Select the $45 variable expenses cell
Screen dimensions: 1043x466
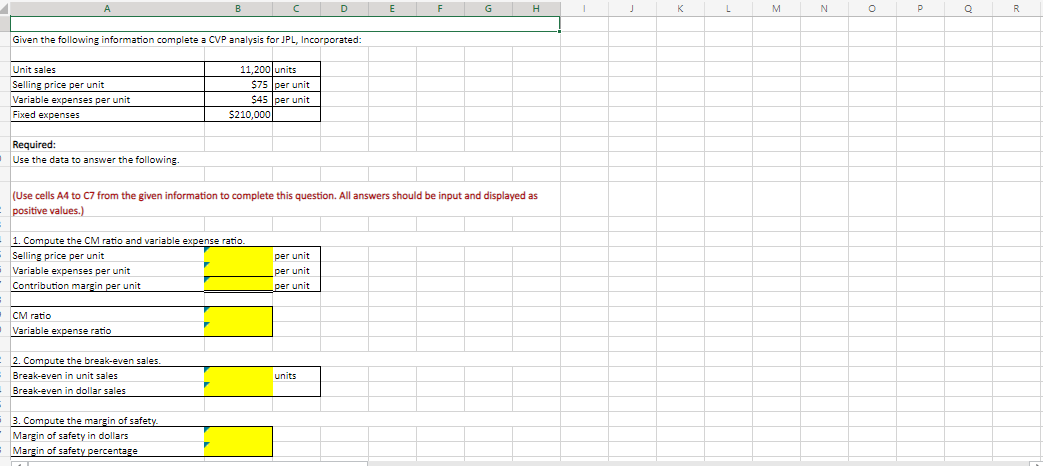(x=238, y=100)
